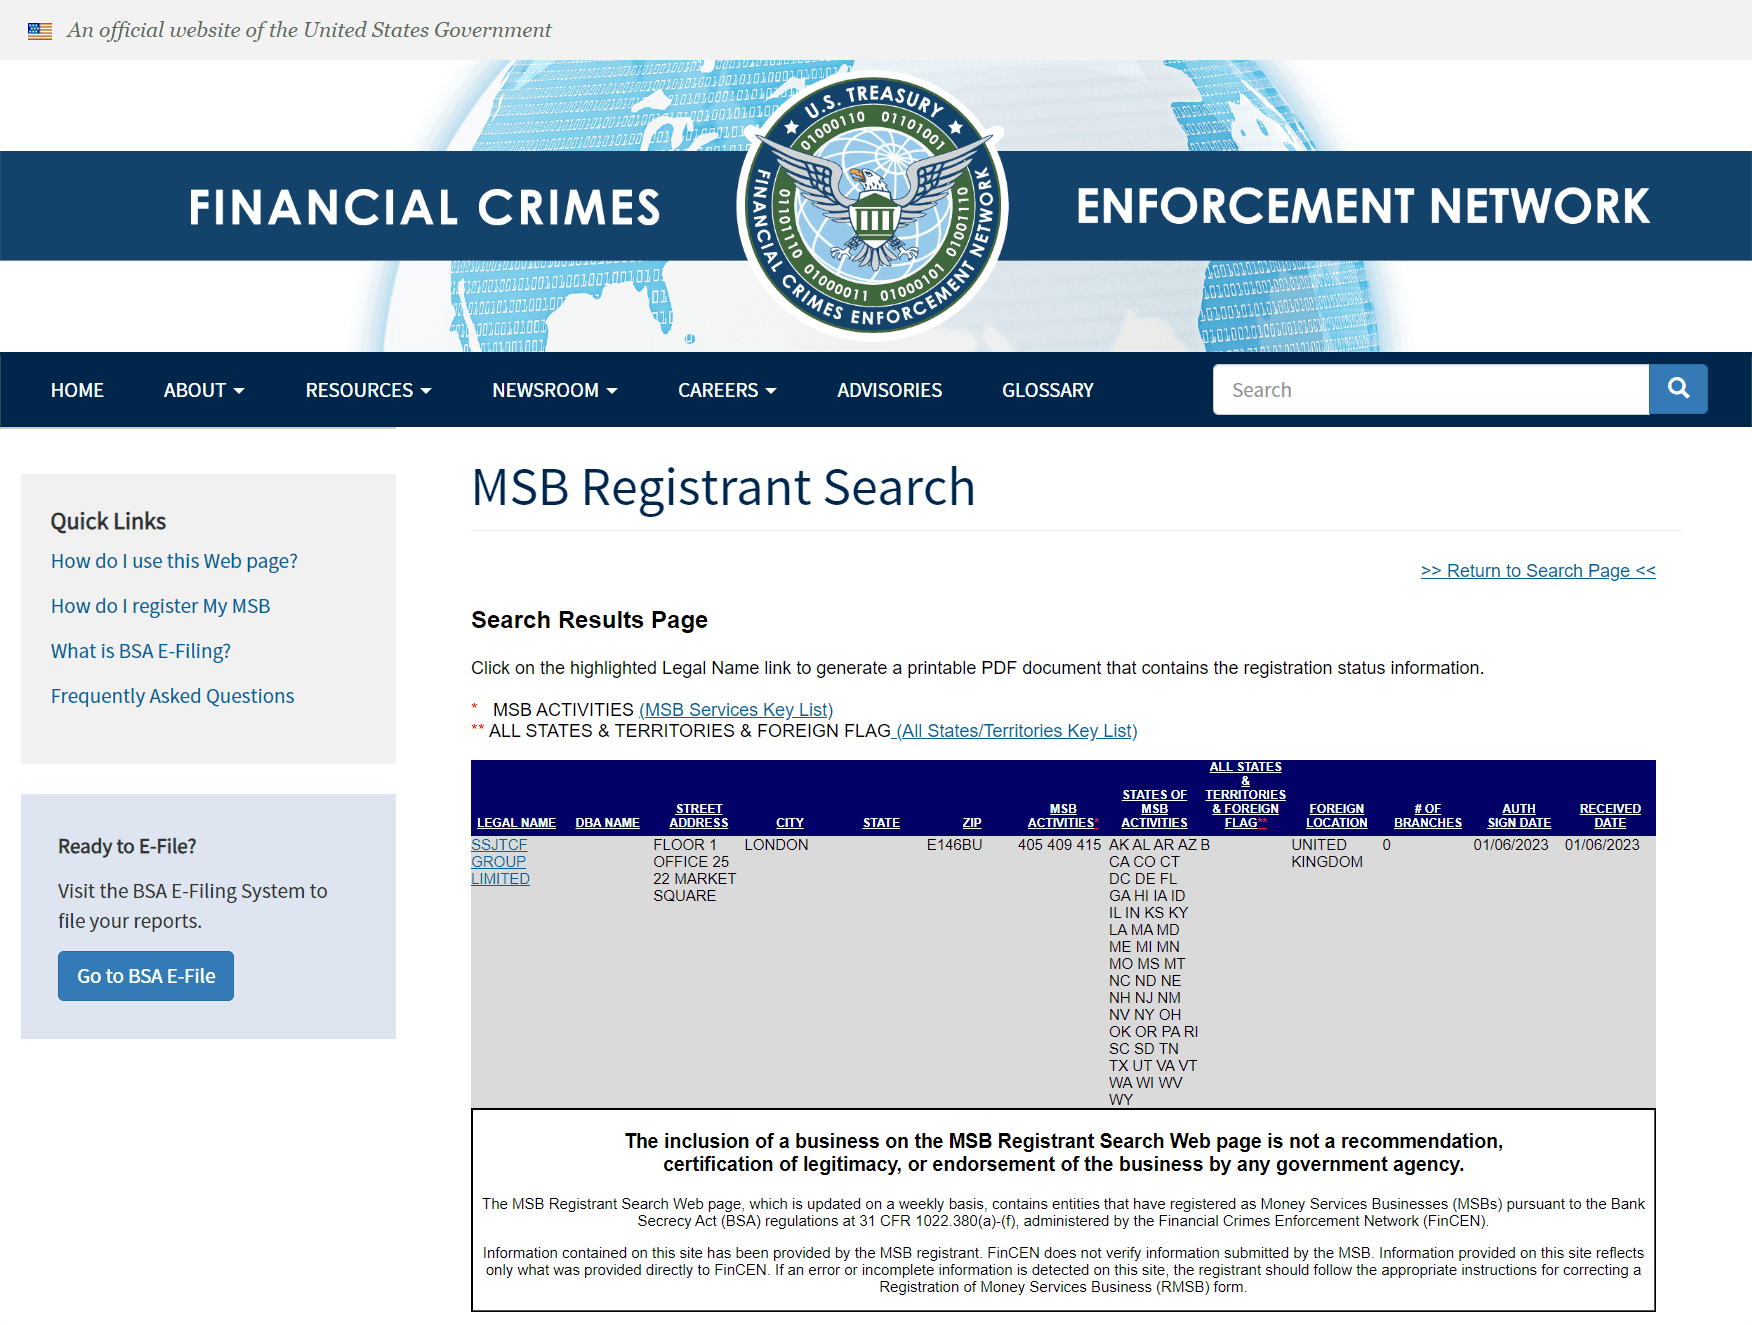Click the FINANCIAL CRIMES banner text
1752x1325 pixels.
(x=425, y=207)
